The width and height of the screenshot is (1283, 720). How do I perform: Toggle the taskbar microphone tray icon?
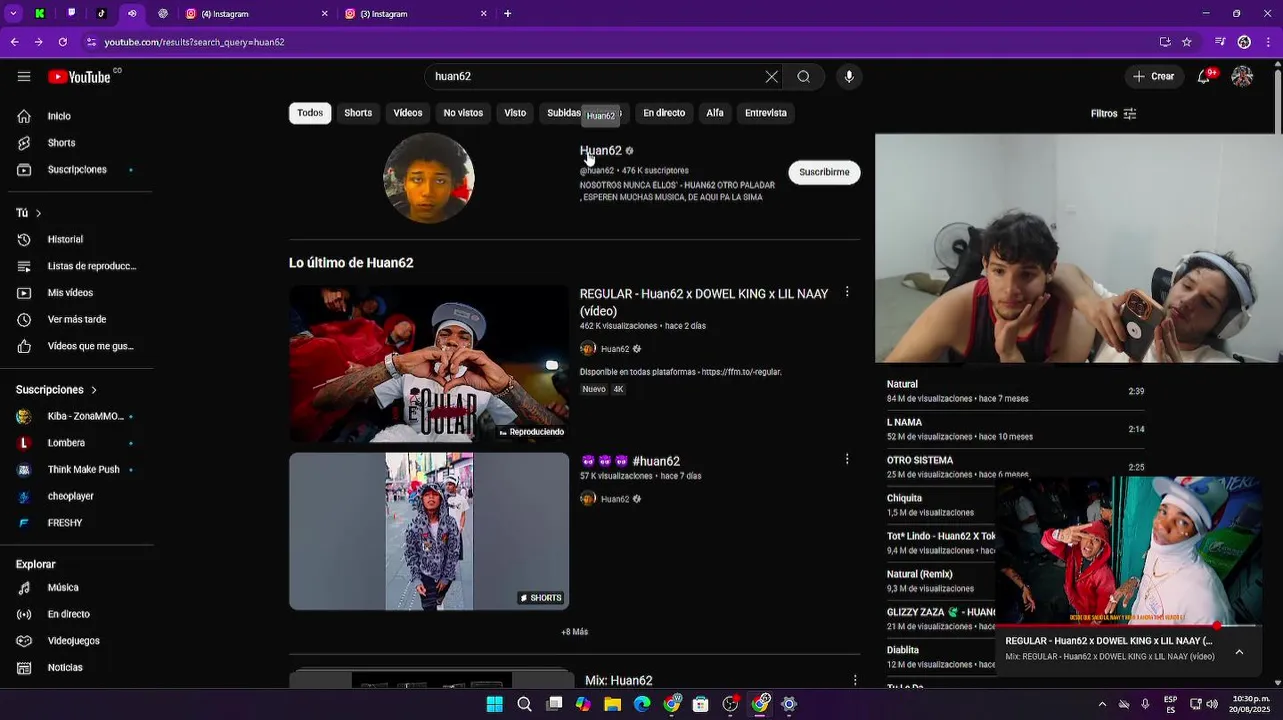tap(1145, 704)
